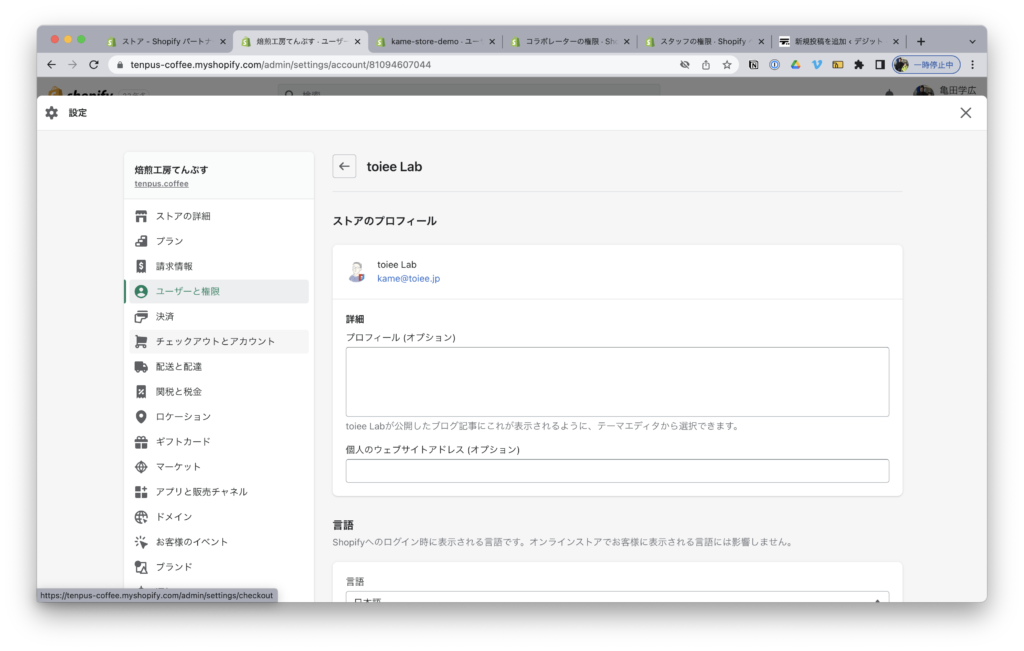Screen dimensions: 1024x651
Task: Bookmark this page with the star icon
Action: [x=727, y=65]
